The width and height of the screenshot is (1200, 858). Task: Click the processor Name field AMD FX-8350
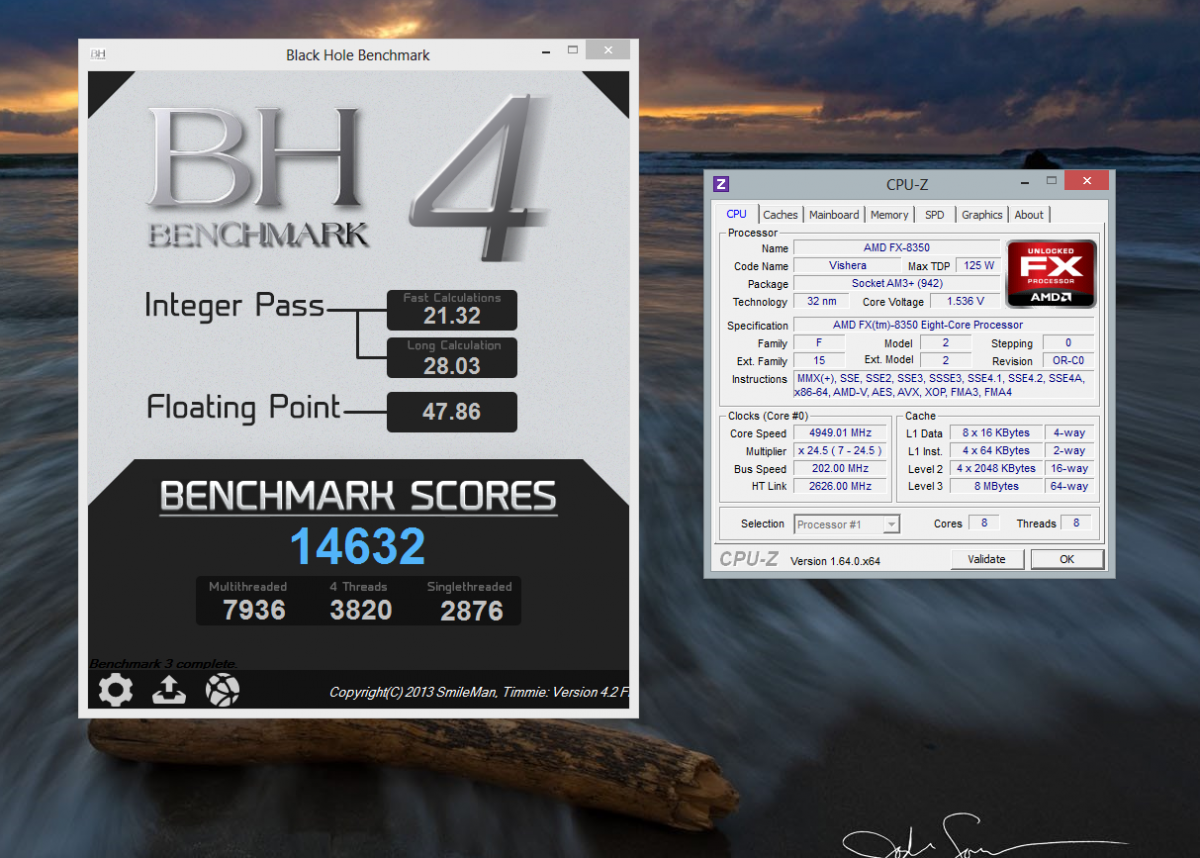click(x=896, y=248)
